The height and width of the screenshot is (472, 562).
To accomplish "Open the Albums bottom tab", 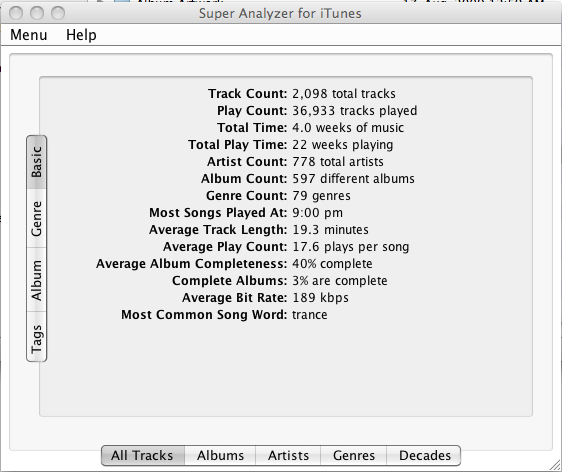I will point(220,456).
